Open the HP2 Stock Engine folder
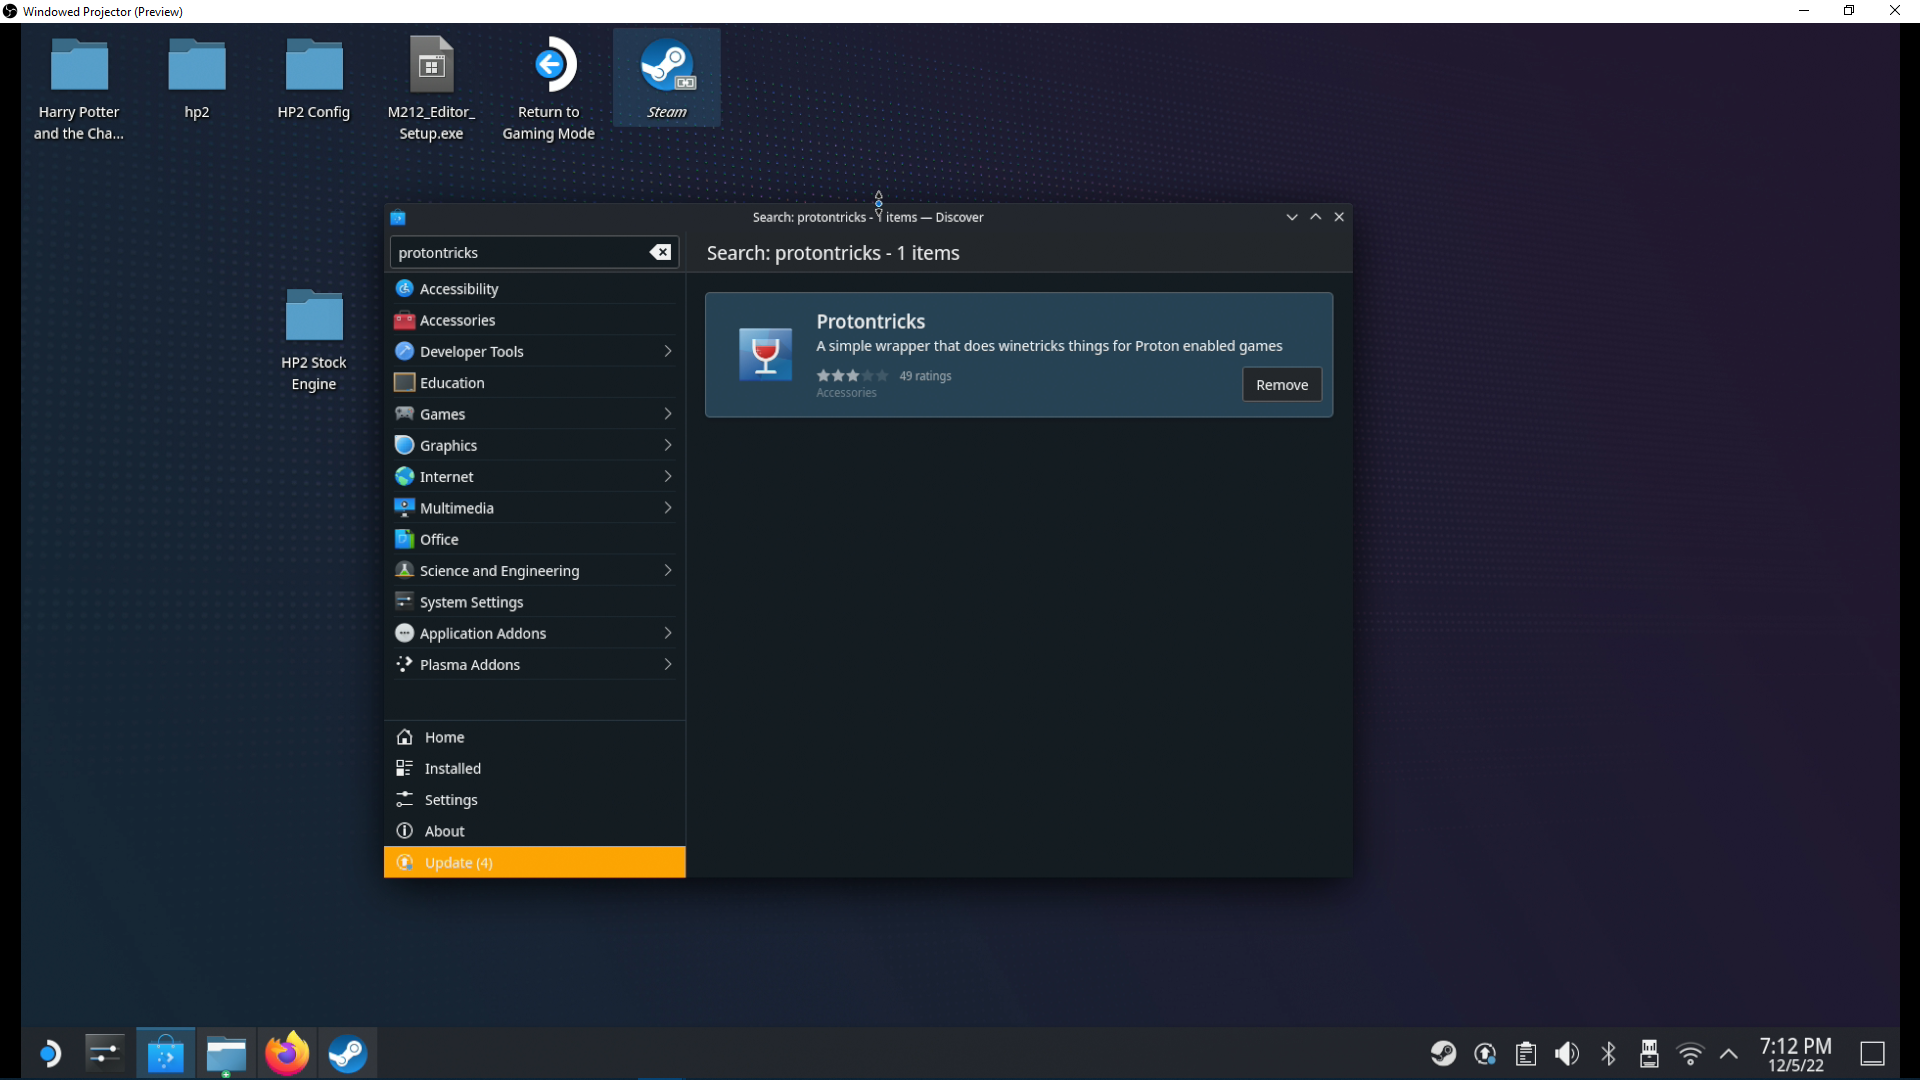This screenshot has width=1920, height=1080. pos(314,341)
